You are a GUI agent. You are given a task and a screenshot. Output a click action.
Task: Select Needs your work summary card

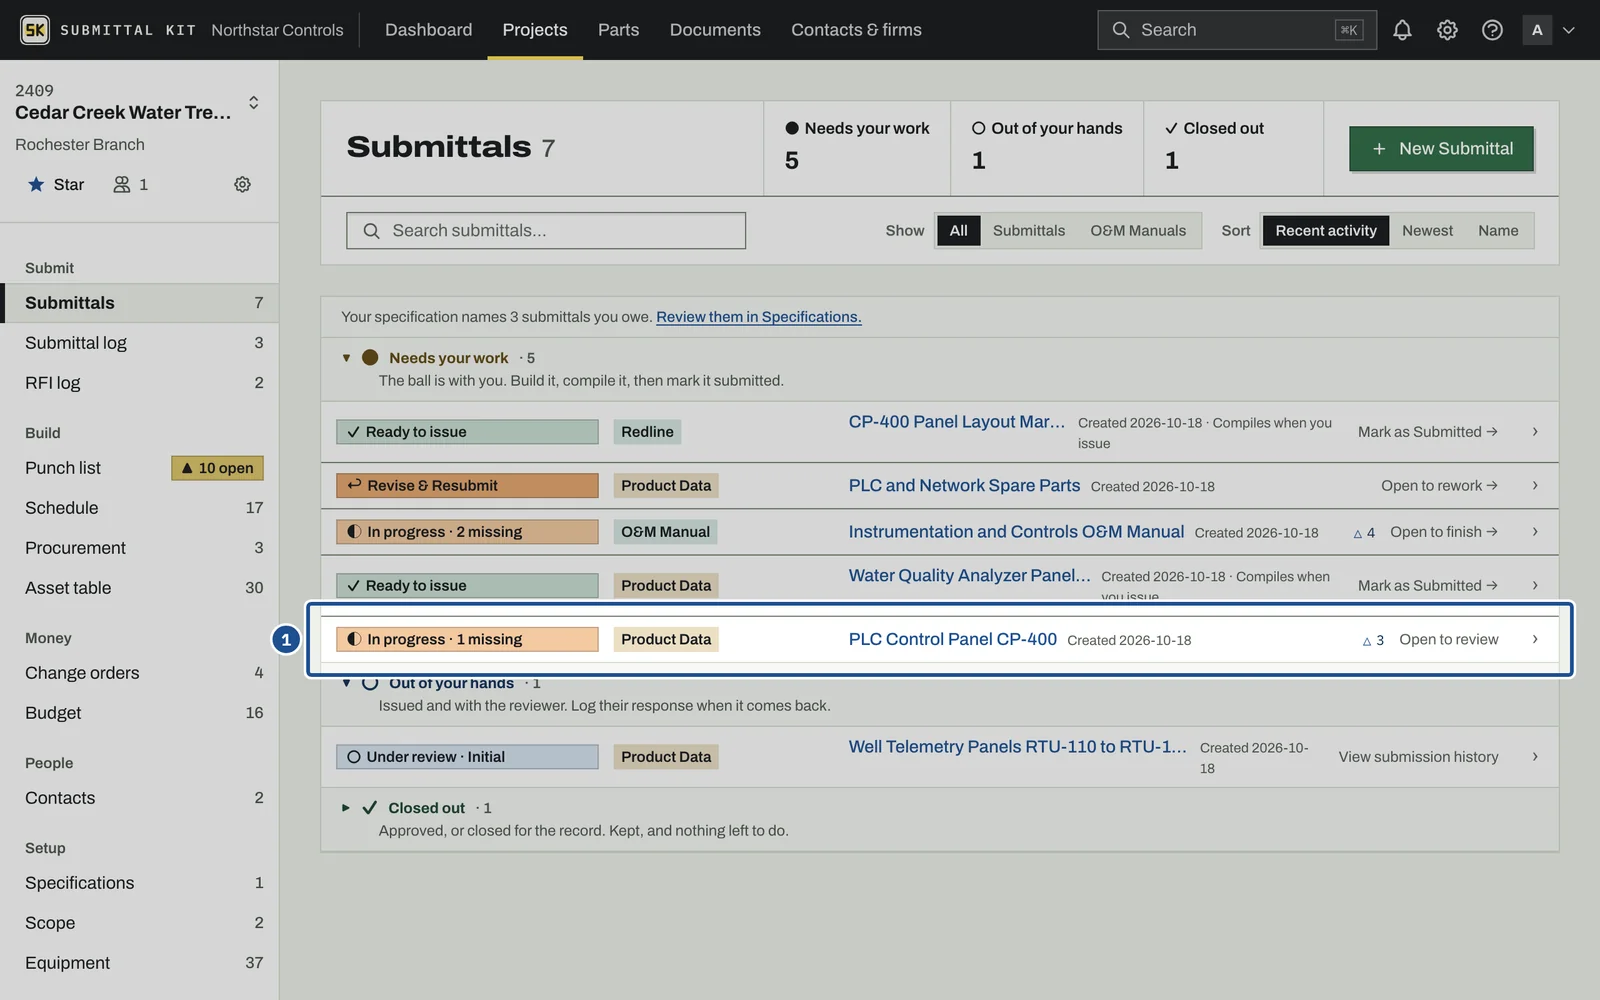[857, 148]
